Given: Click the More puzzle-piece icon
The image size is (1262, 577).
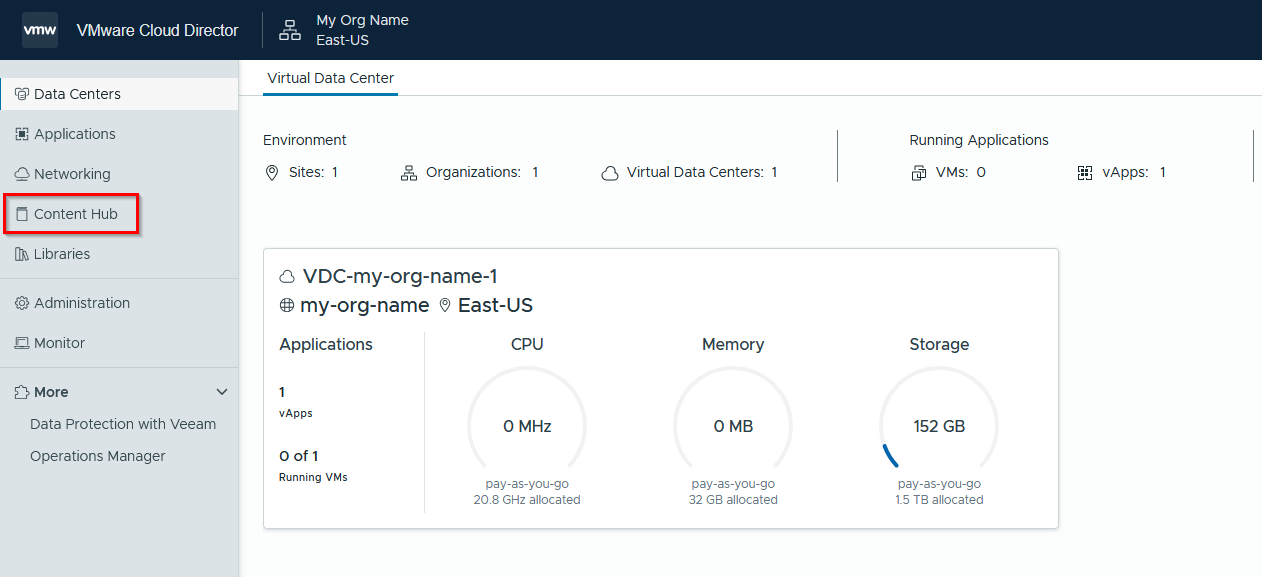Looking at the screenshot, I should point(22,392).
